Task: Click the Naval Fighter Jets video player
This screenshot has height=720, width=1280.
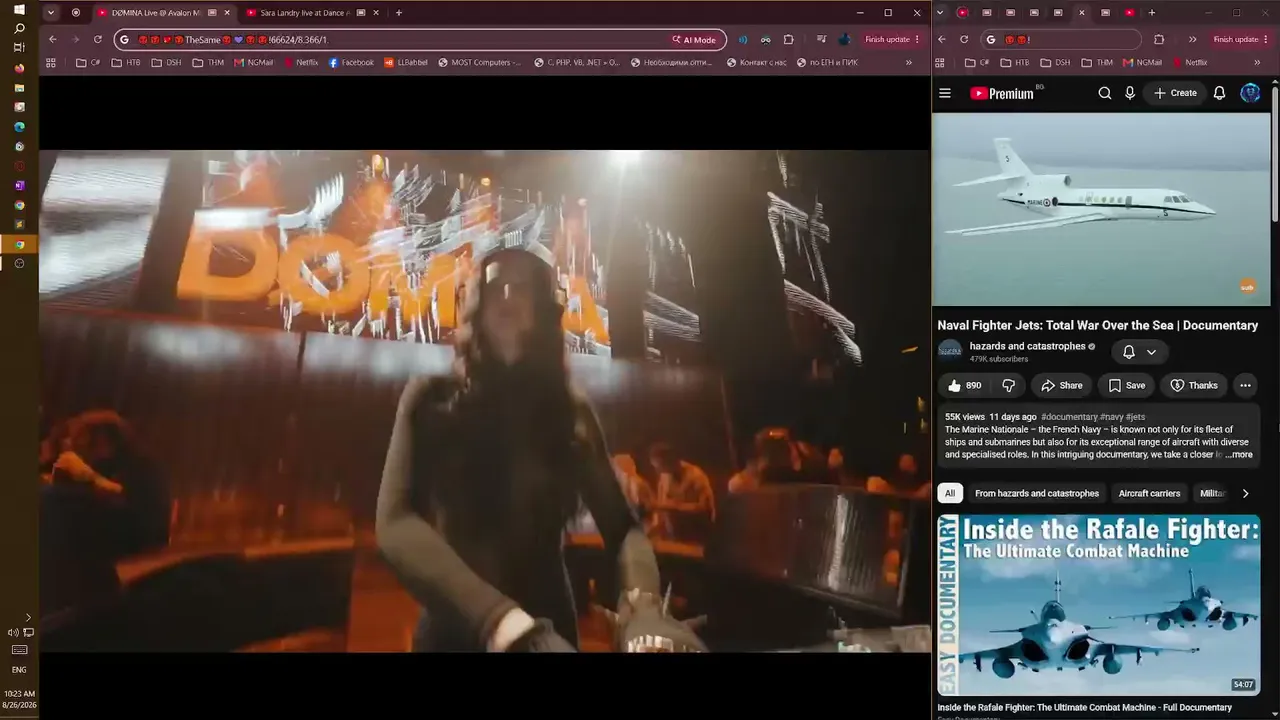Action: pos(1101,209)
